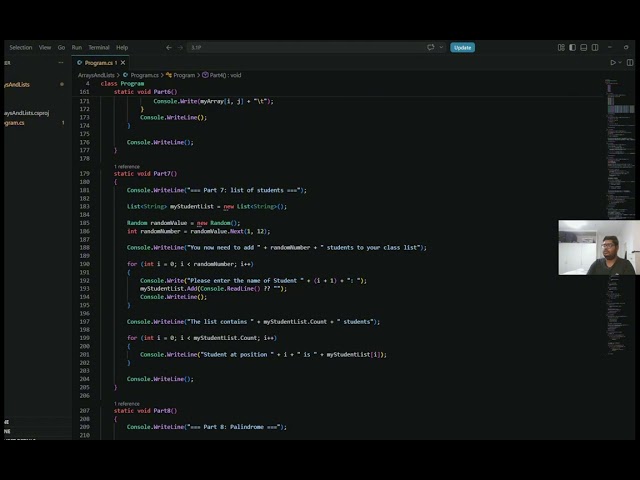Click the 'You now need to add' line
The image size is (640, 480).
coord(277,247)
